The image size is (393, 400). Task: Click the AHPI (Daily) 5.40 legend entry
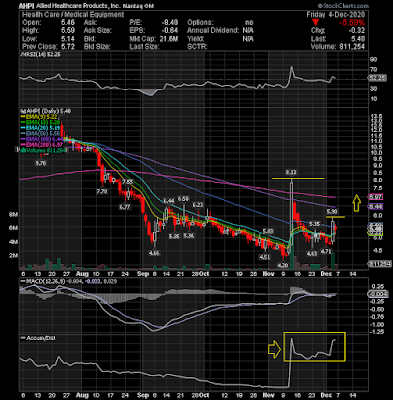(x=46, y=111)
